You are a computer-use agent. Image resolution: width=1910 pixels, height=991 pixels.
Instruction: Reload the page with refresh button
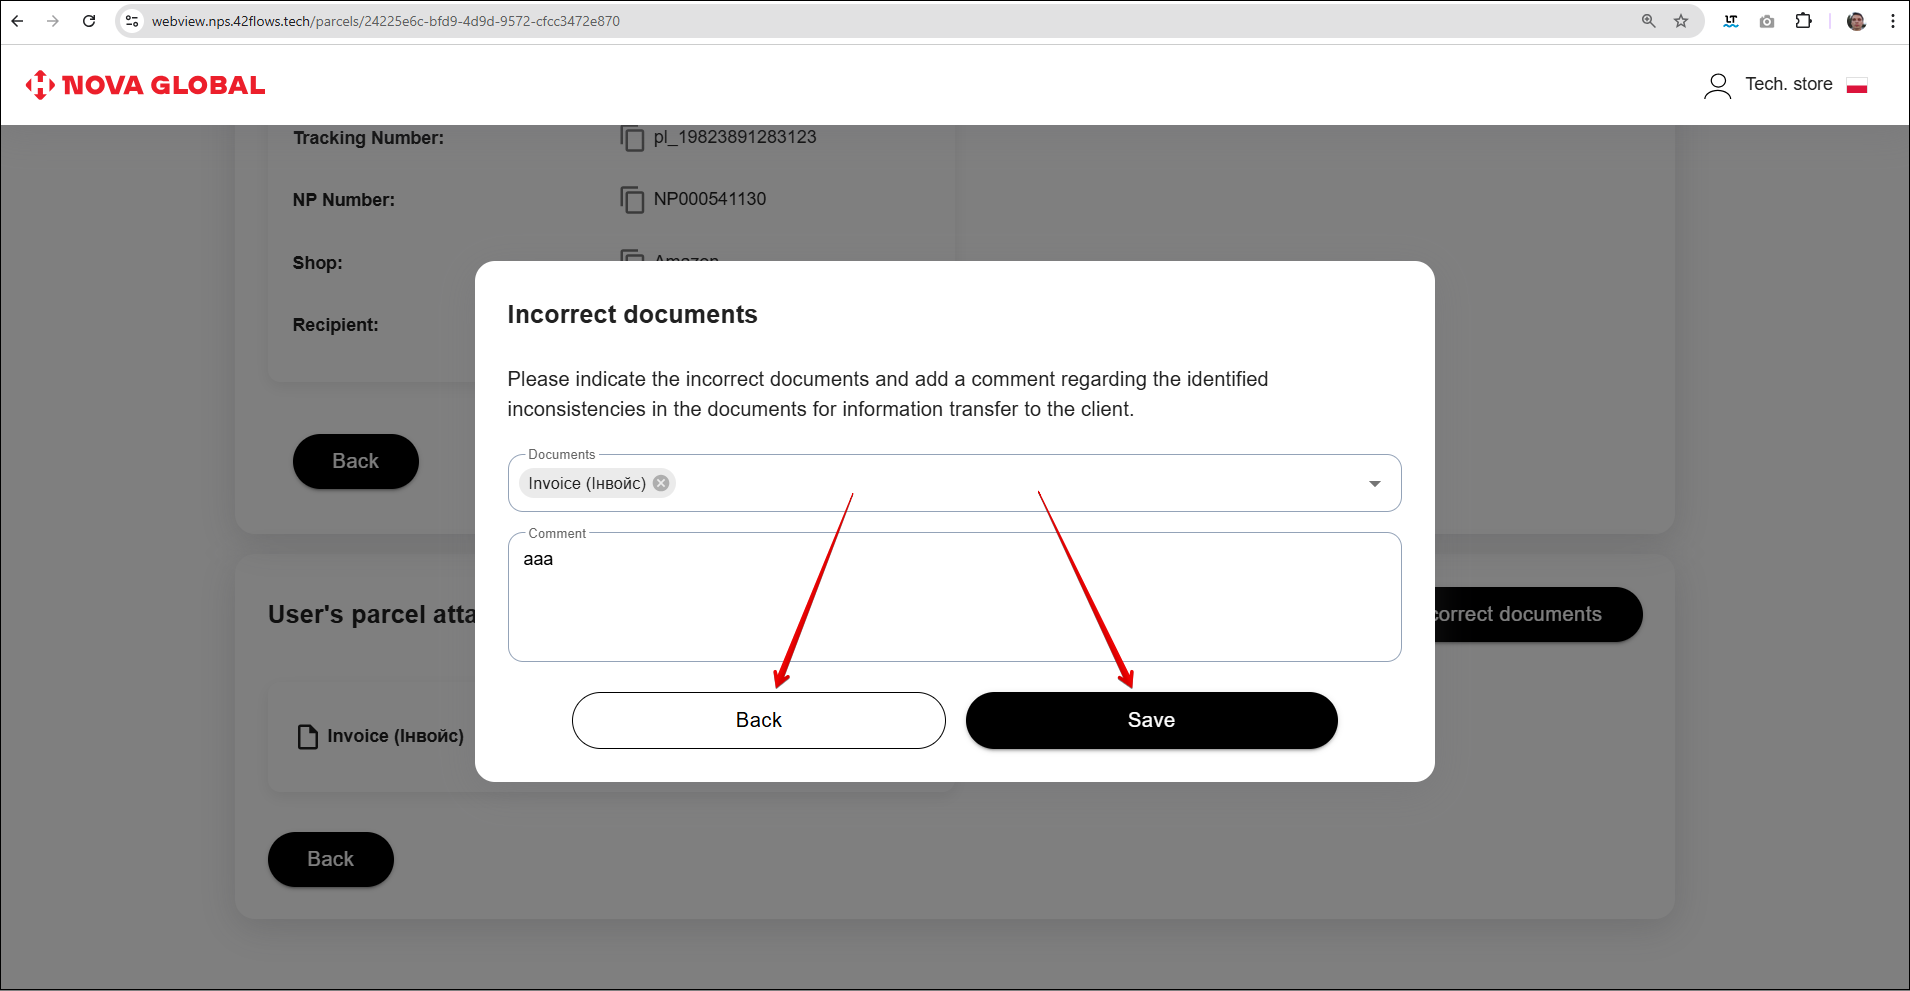coord(89,21)
